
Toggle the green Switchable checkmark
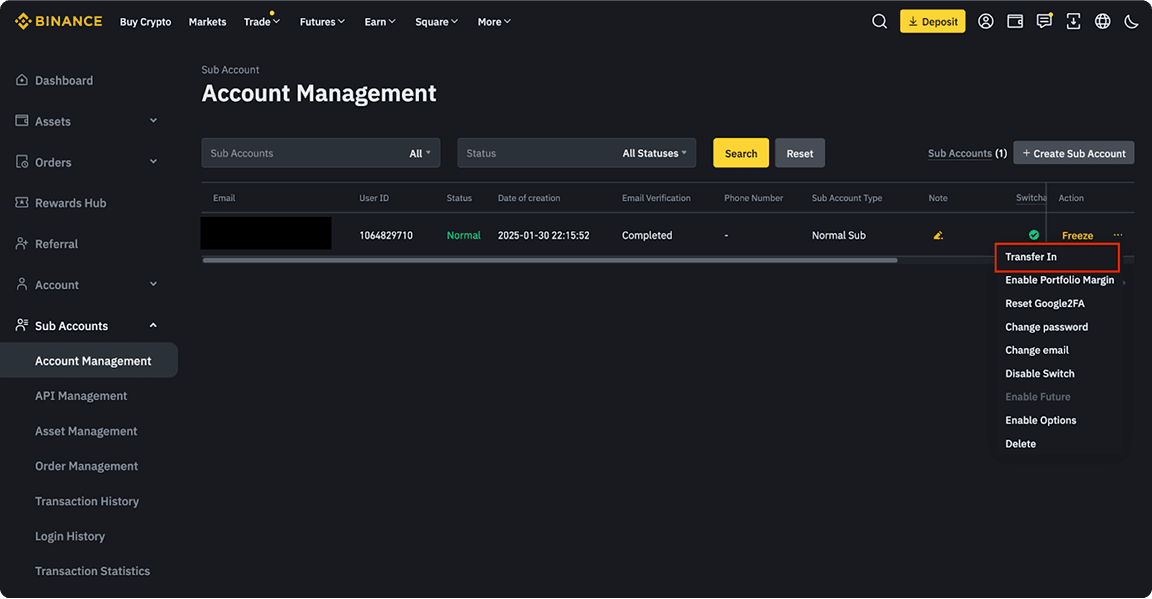(1033, 235)
